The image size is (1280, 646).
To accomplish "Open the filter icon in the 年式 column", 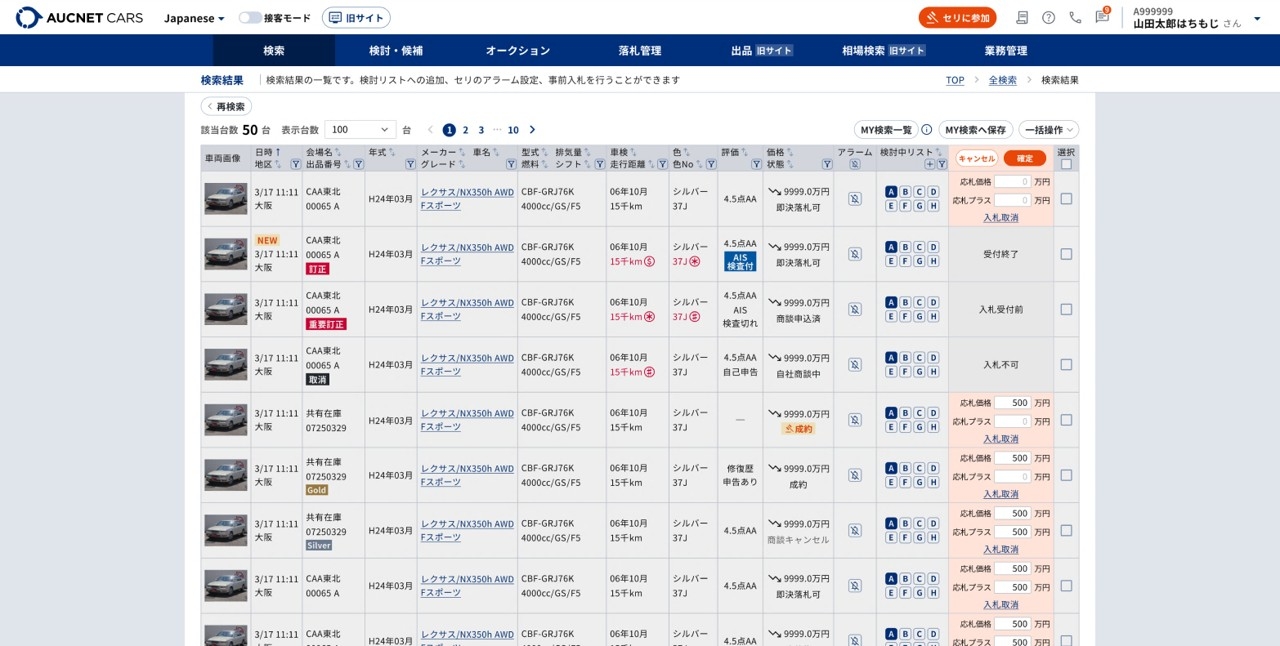I will tap(410, 164).
